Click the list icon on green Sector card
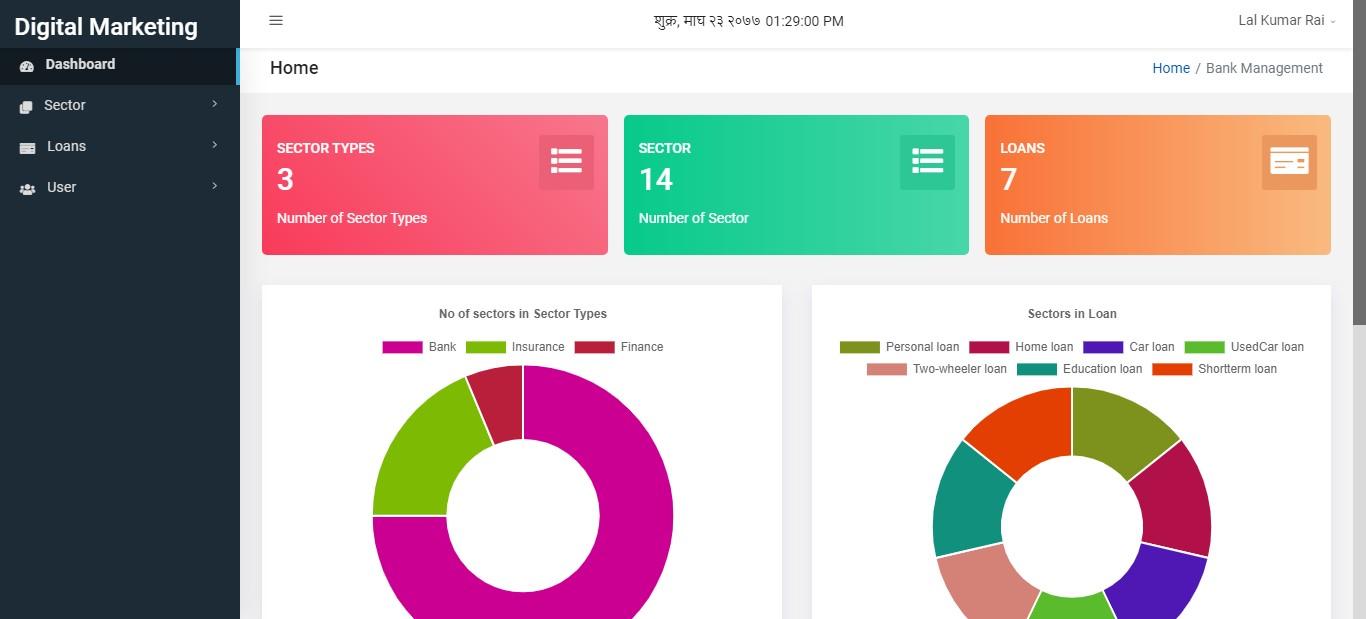 coord(927,162)
